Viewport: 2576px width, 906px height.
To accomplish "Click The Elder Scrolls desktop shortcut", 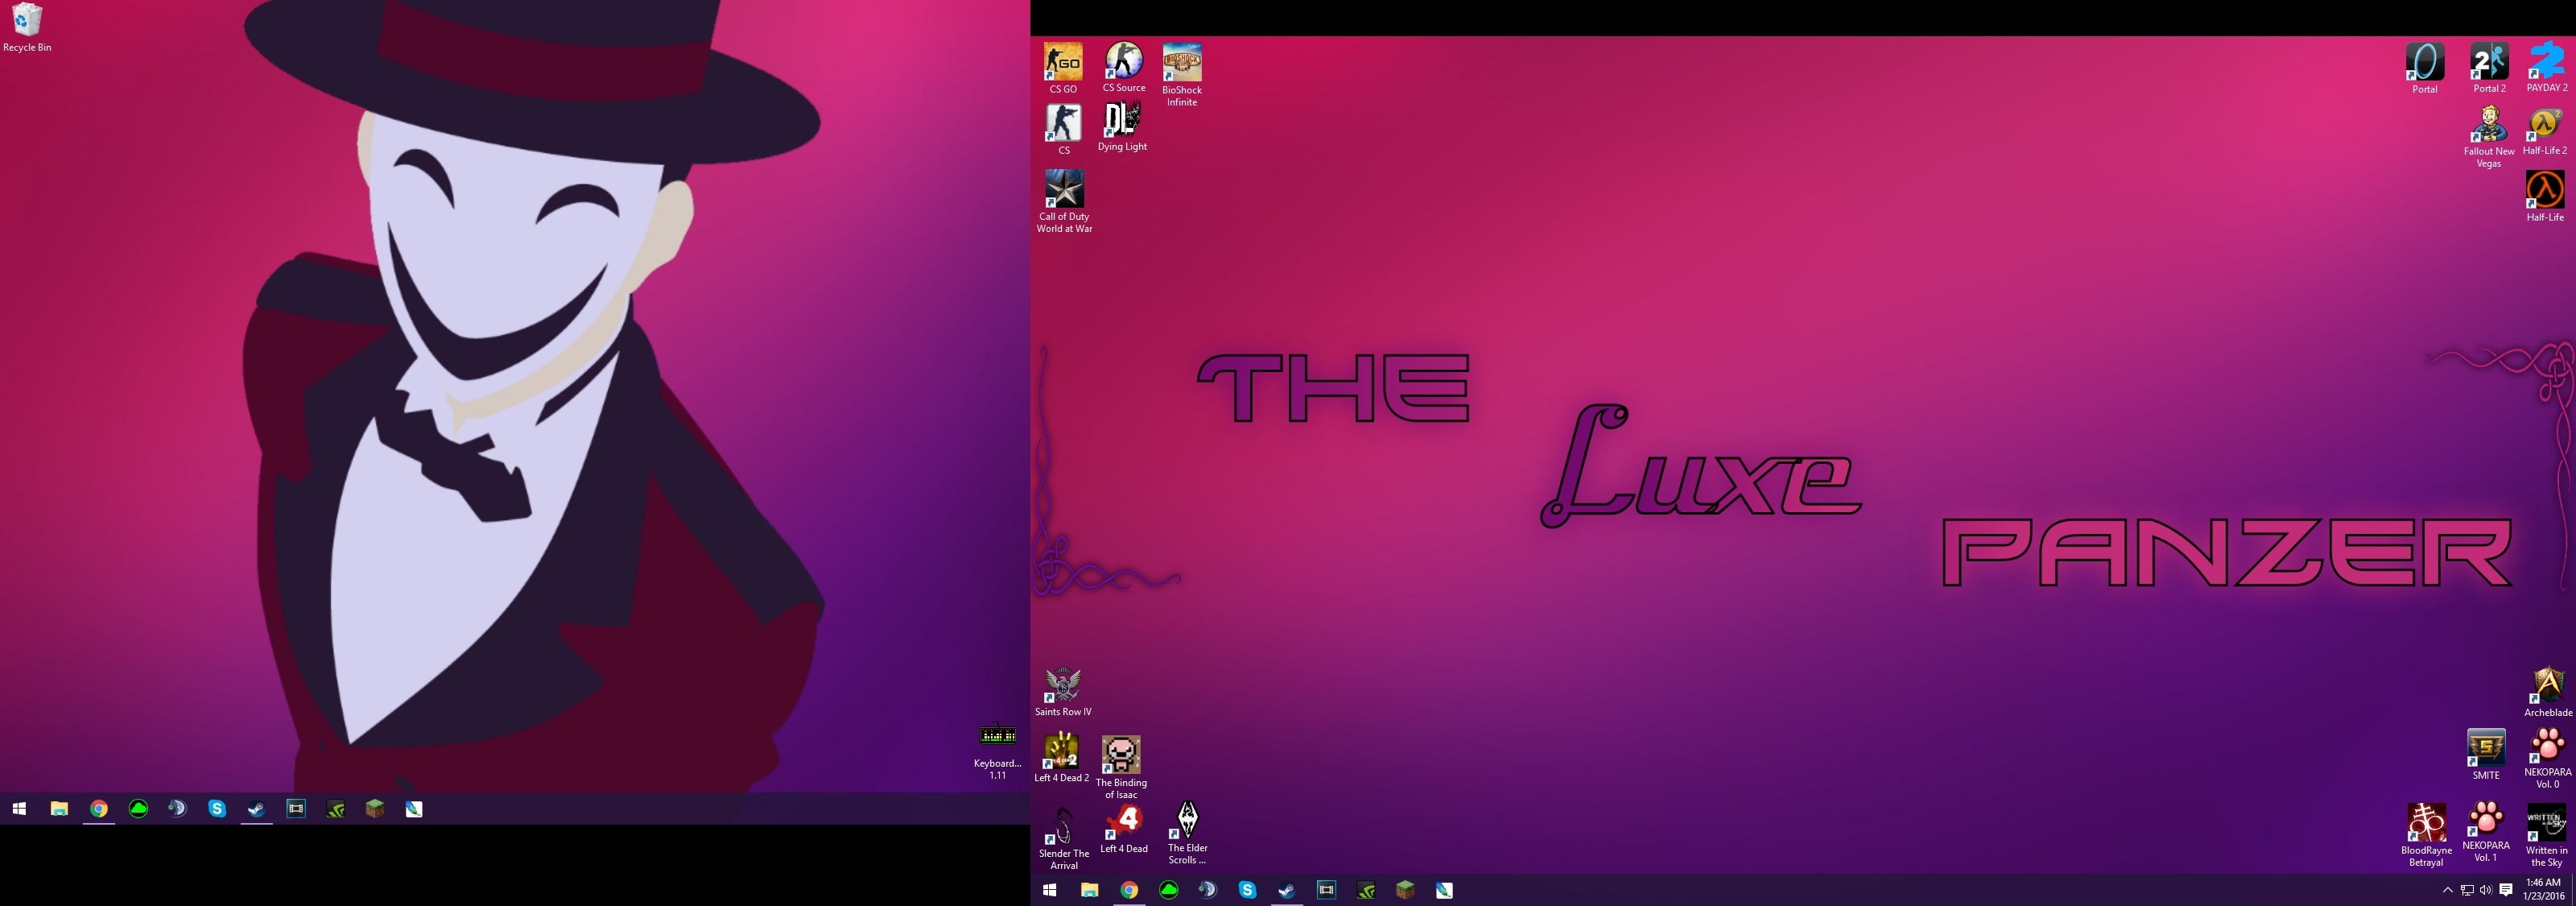I will 1187,833.
